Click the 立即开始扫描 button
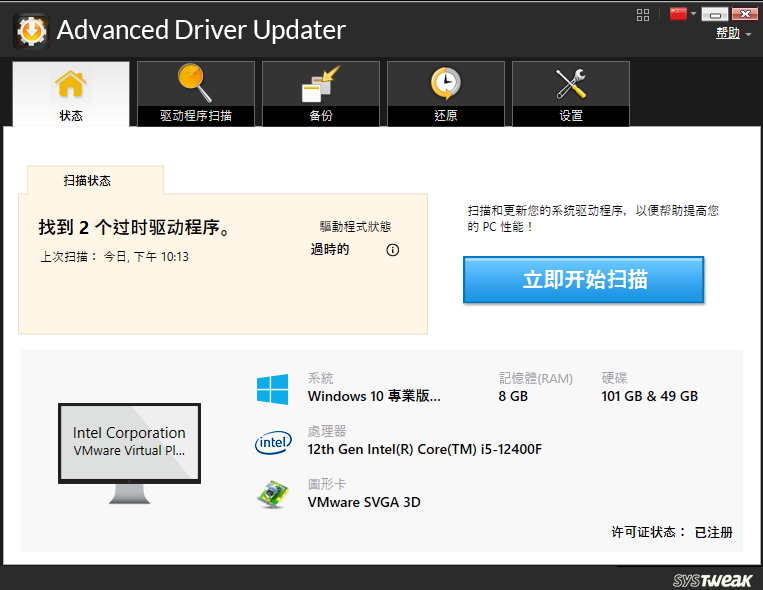Screen dimensions: 763x590 click(583, 280)
